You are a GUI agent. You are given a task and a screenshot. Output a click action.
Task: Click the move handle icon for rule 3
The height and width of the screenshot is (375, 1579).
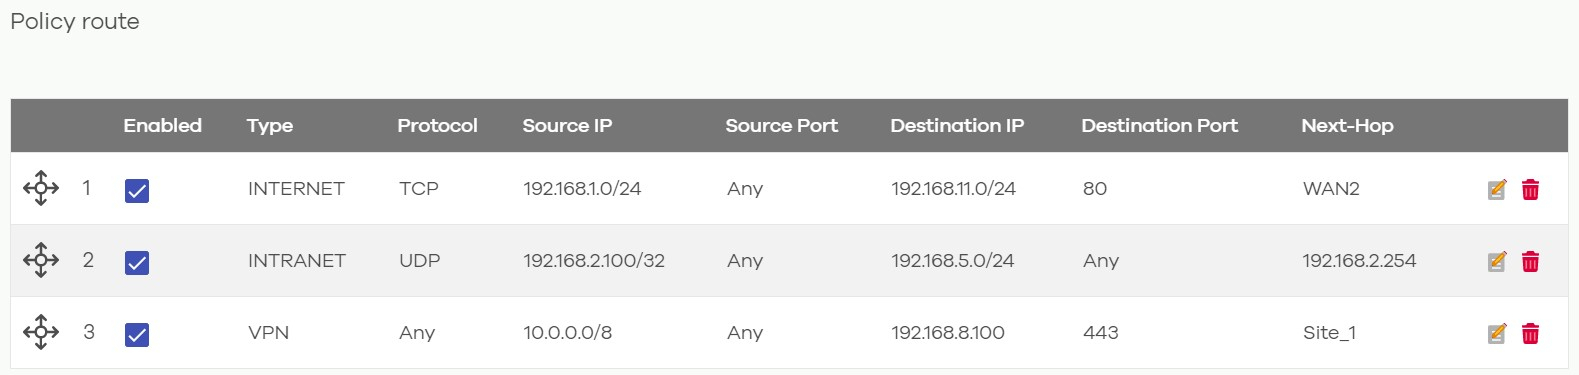tap(41, 332)
